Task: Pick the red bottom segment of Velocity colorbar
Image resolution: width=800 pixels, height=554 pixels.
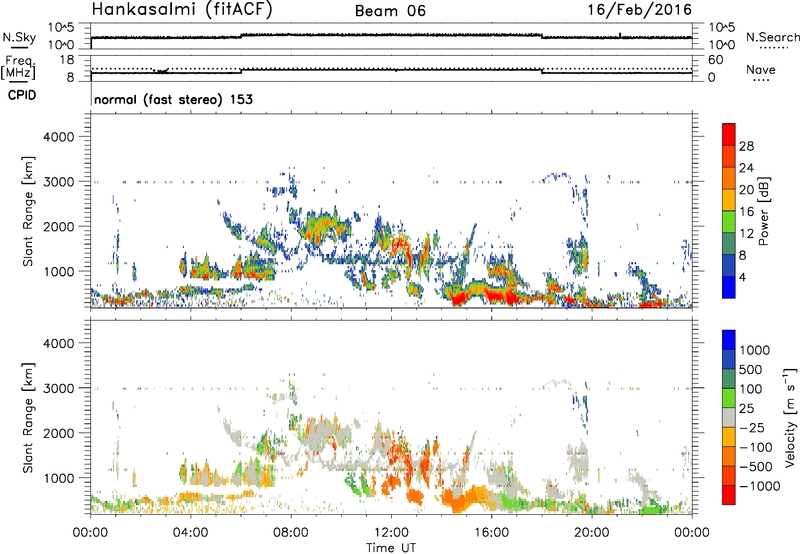Action: pos(729,495)
